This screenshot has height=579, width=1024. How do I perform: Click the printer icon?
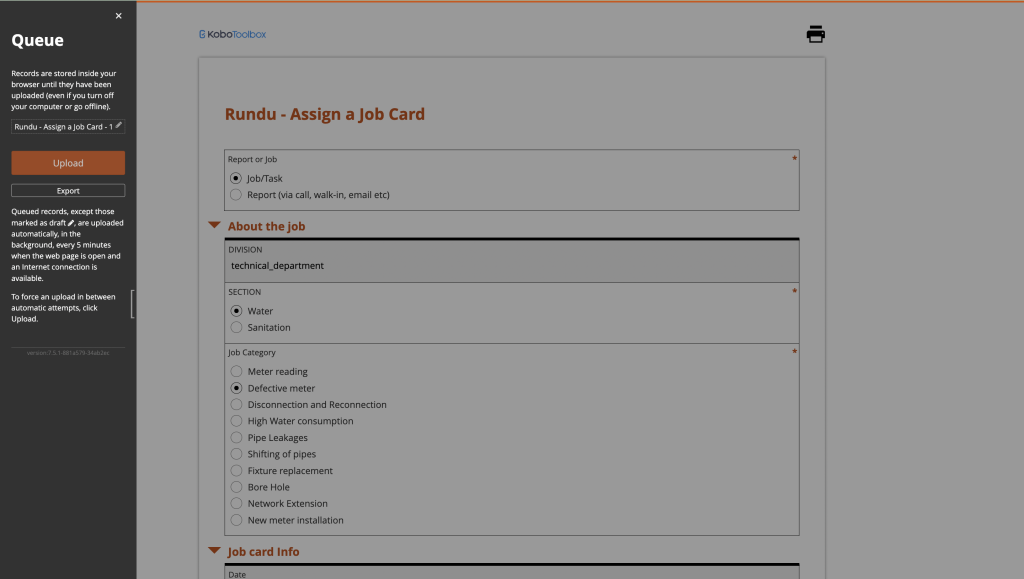816,34
